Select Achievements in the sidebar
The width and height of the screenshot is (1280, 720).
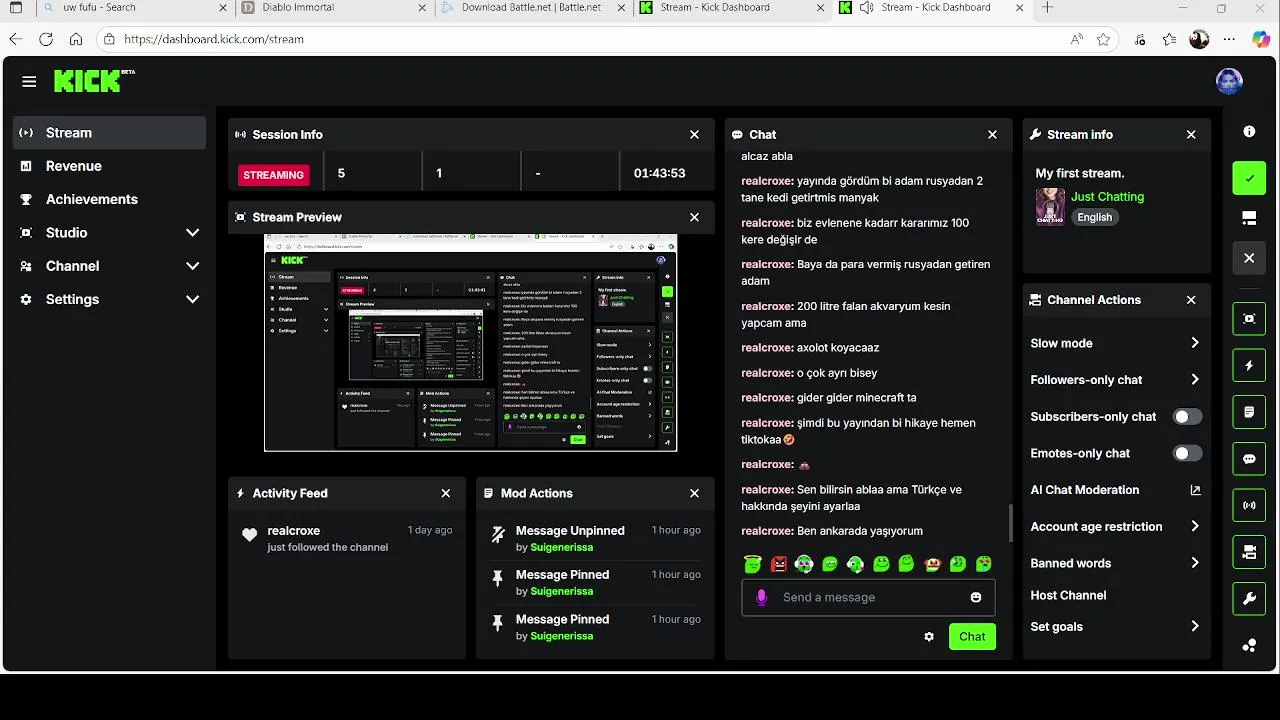[110, 199]
